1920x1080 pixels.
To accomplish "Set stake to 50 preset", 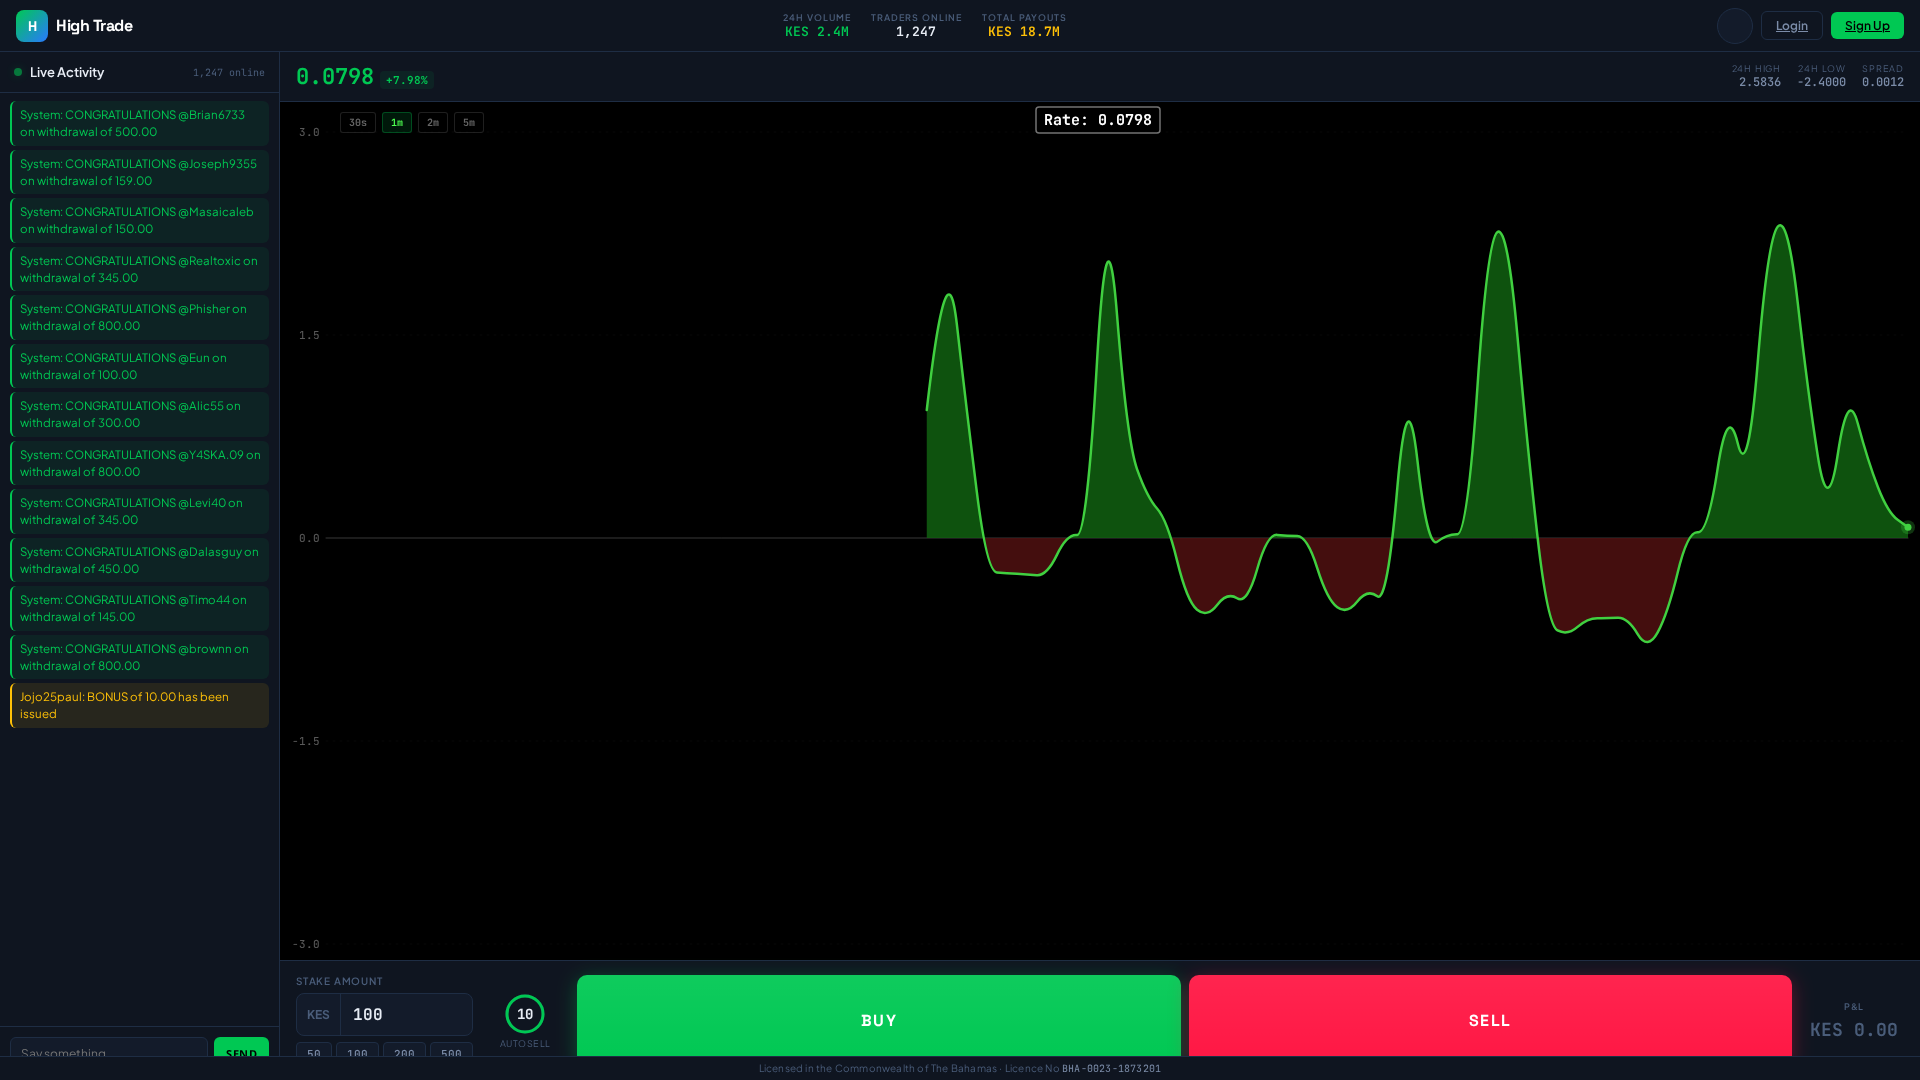I will click(x=314, y=1050).
